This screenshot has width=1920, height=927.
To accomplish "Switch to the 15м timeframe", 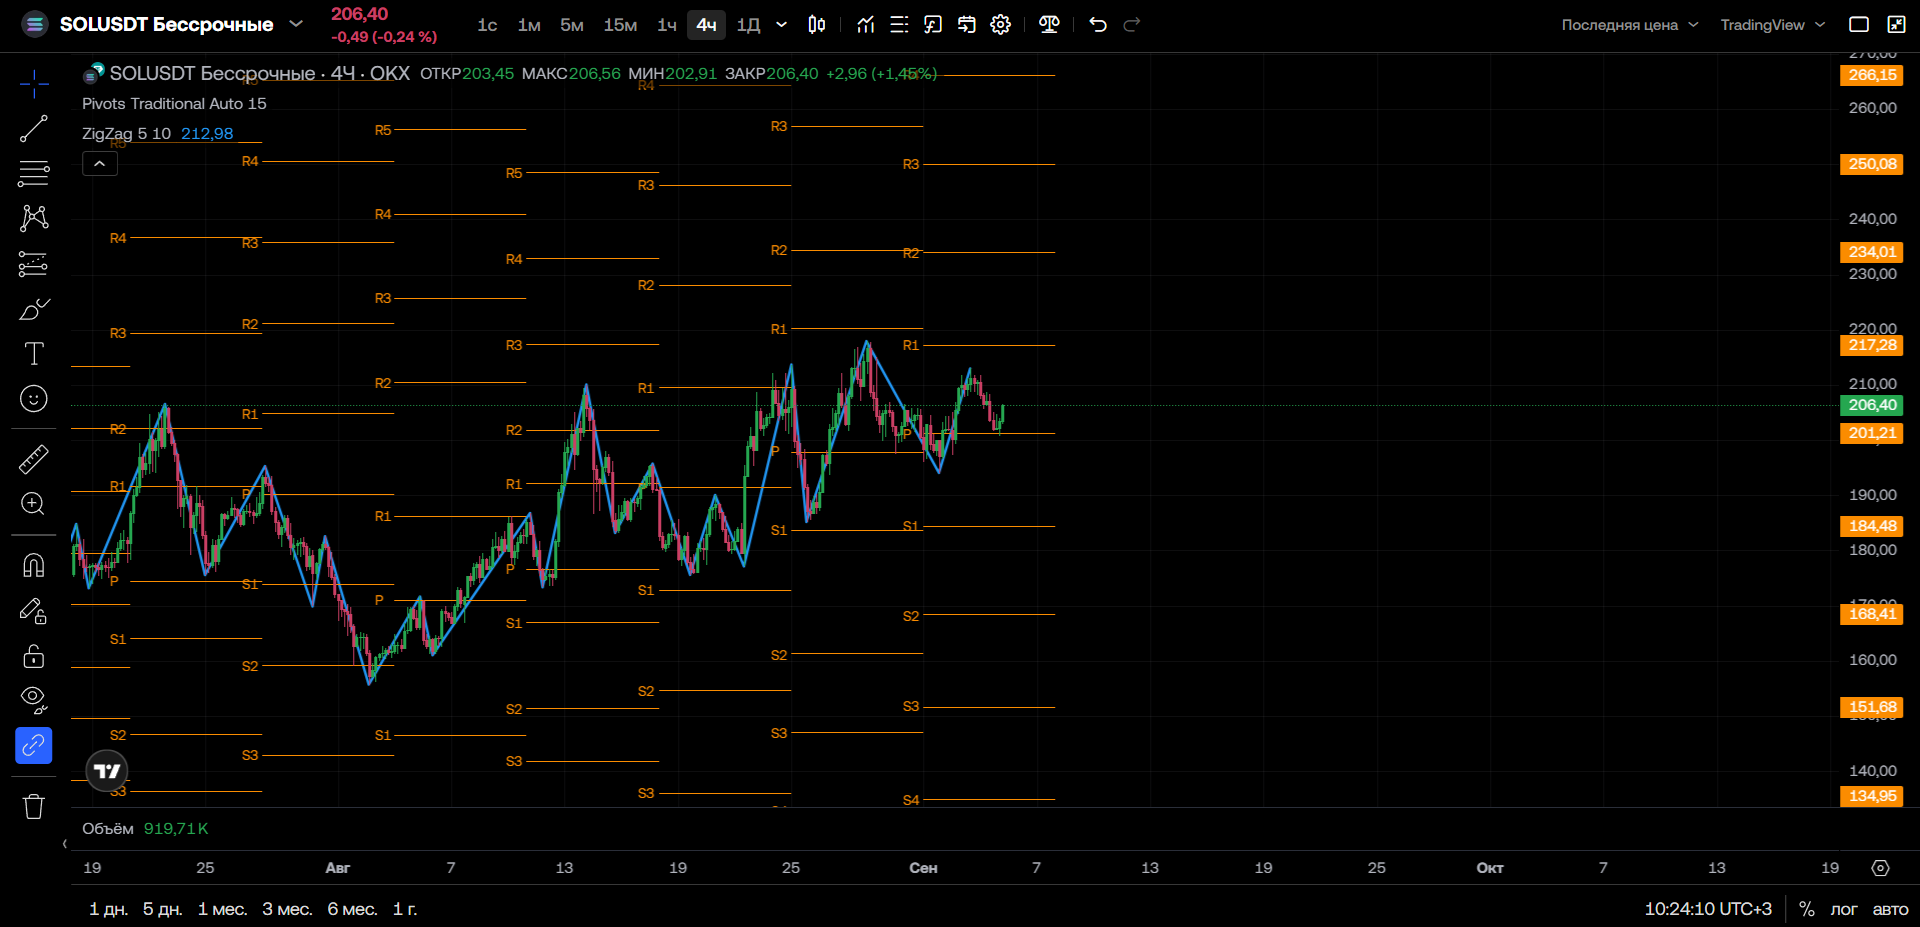I will coord(620,25).
